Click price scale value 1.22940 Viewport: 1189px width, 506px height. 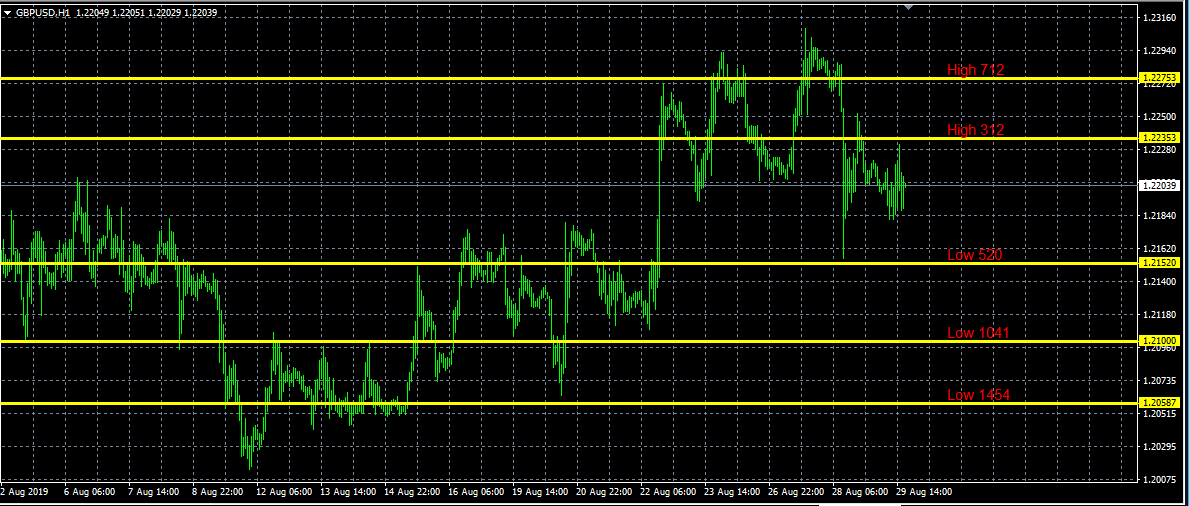pos(1159,51)
